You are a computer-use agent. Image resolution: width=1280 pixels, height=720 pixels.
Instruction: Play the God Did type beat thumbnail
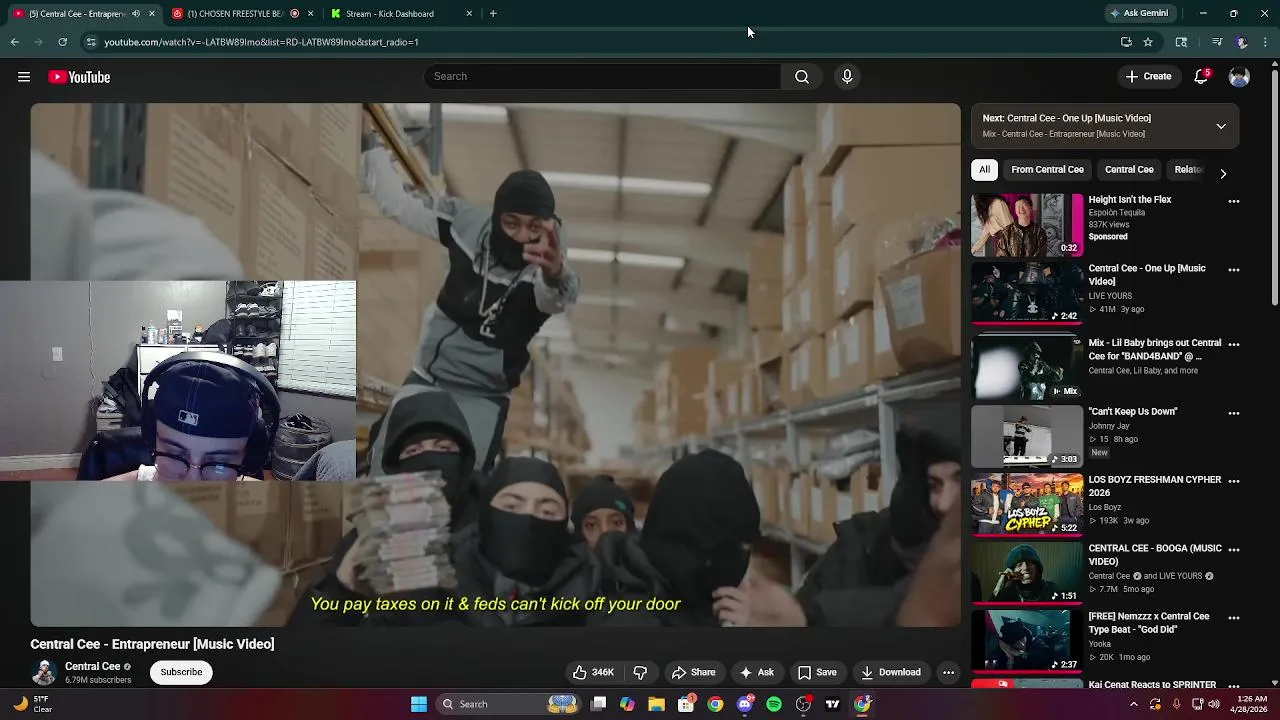[x=1027, y=642]
